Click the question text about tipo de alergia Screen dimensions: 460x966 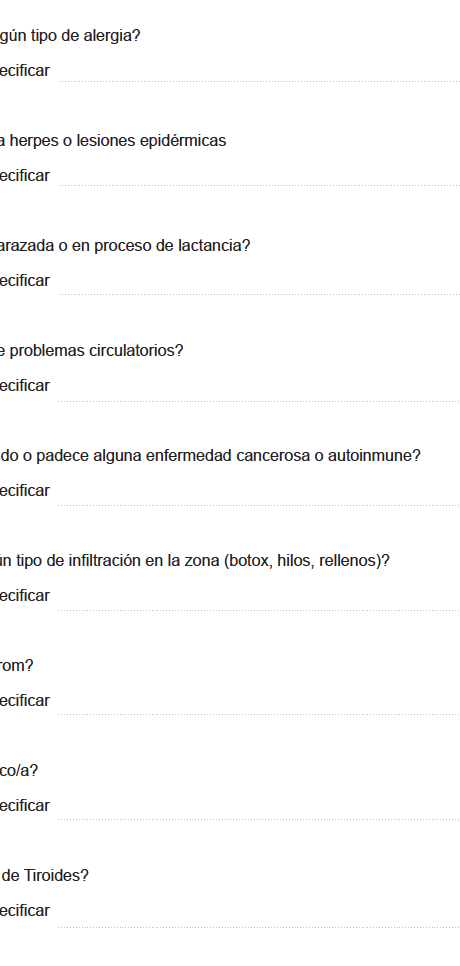click(70, 36)
